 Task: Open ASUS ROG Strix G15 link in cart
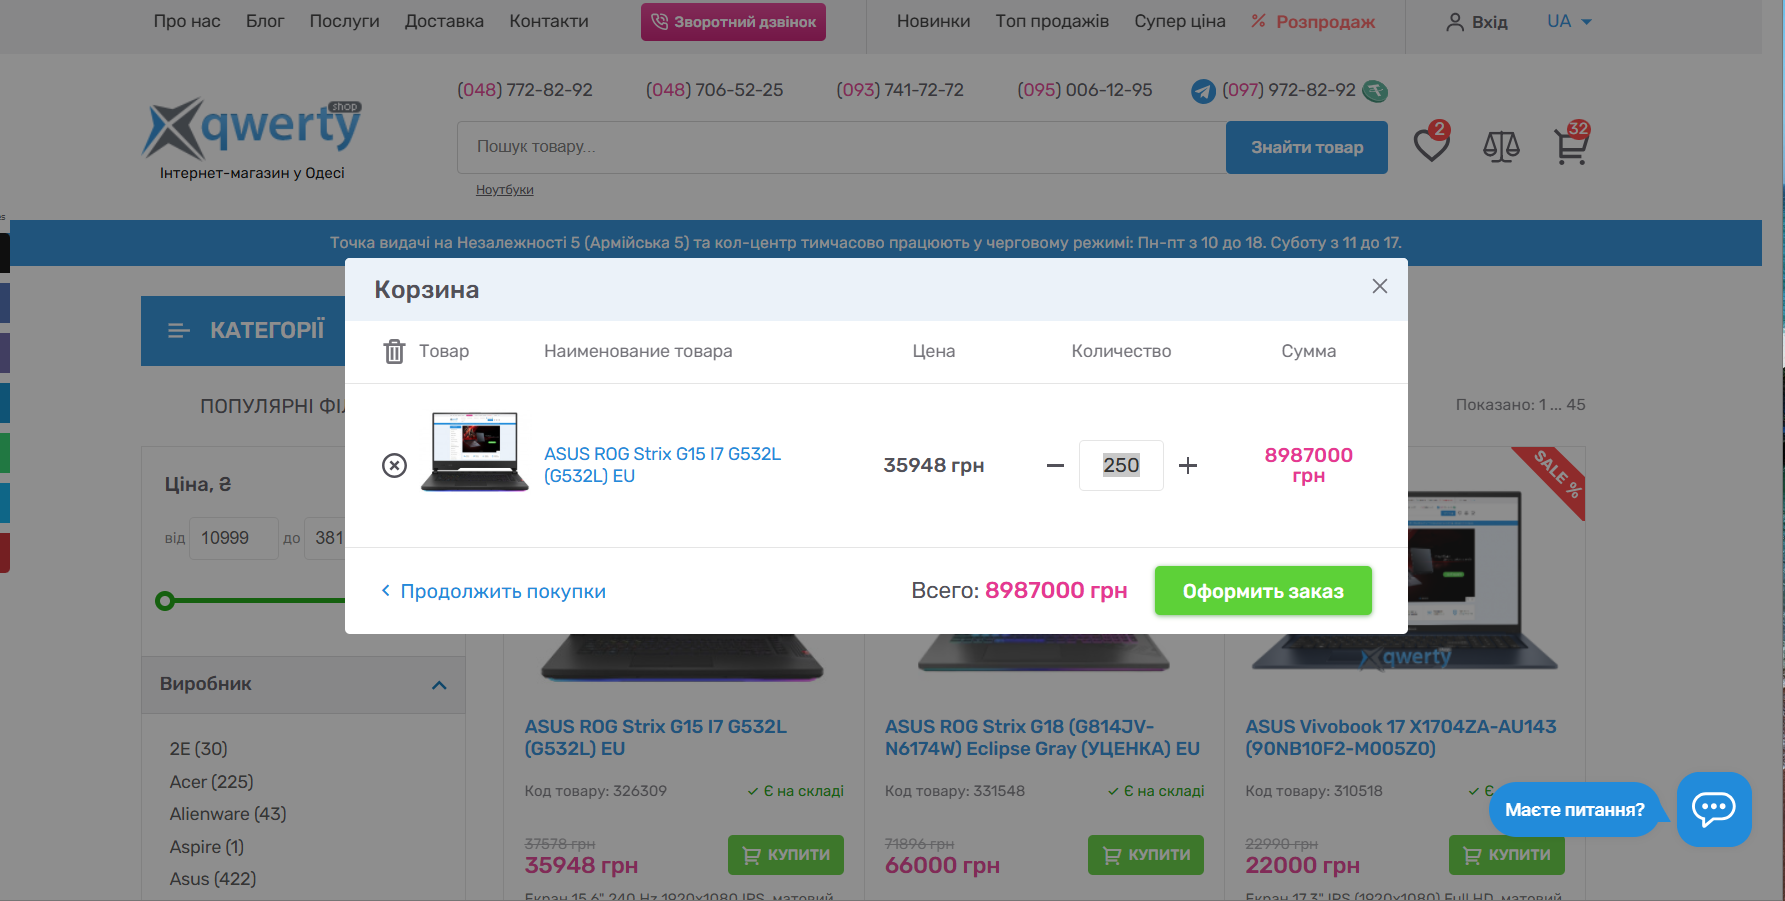(x=662, y=465)
